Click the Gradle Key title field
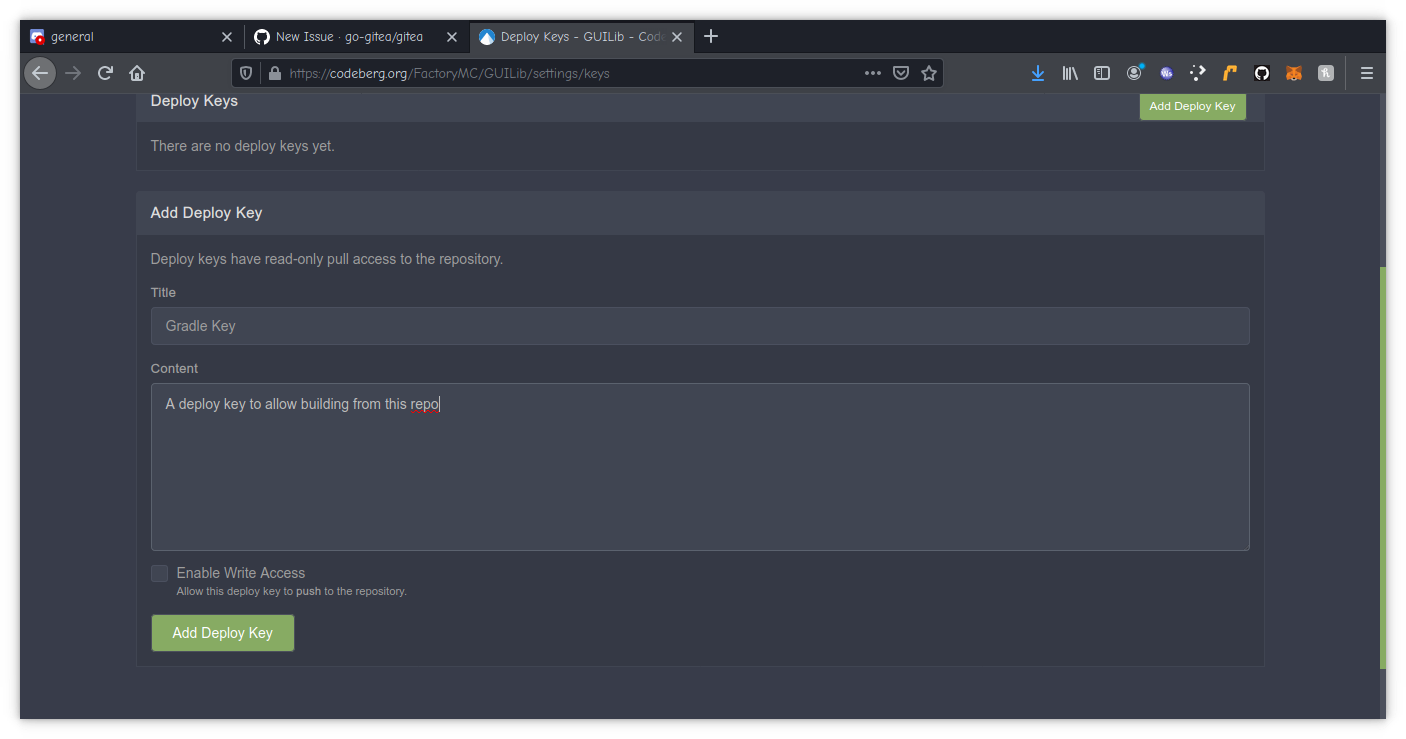This screenshot has height=739, width=1406. pos(700,325)
